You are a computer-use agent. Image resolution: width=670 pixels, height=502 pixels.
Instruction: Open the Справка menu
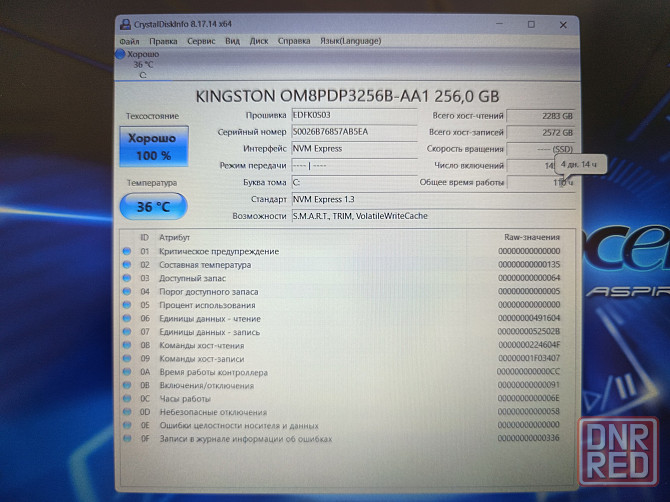294,41
